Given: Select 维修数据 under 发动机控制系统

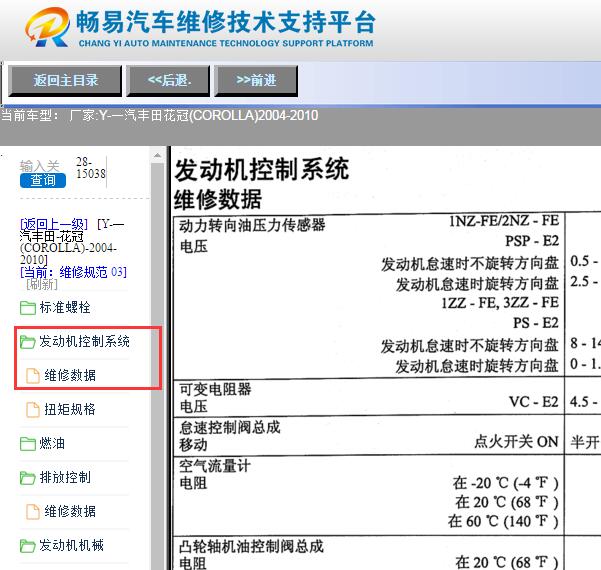Looking at the screenshot, I should (x=70, y=375).
